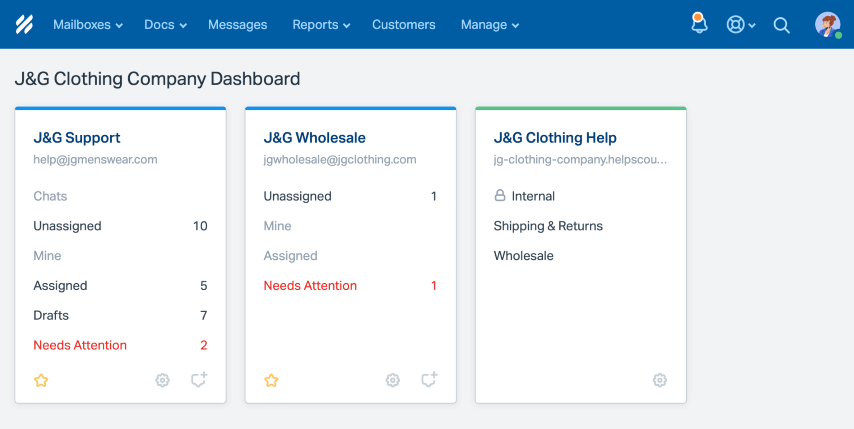Viewport: 854px width, 429px height.
Task: Open the user profile avatar
Action: [827, 24]
